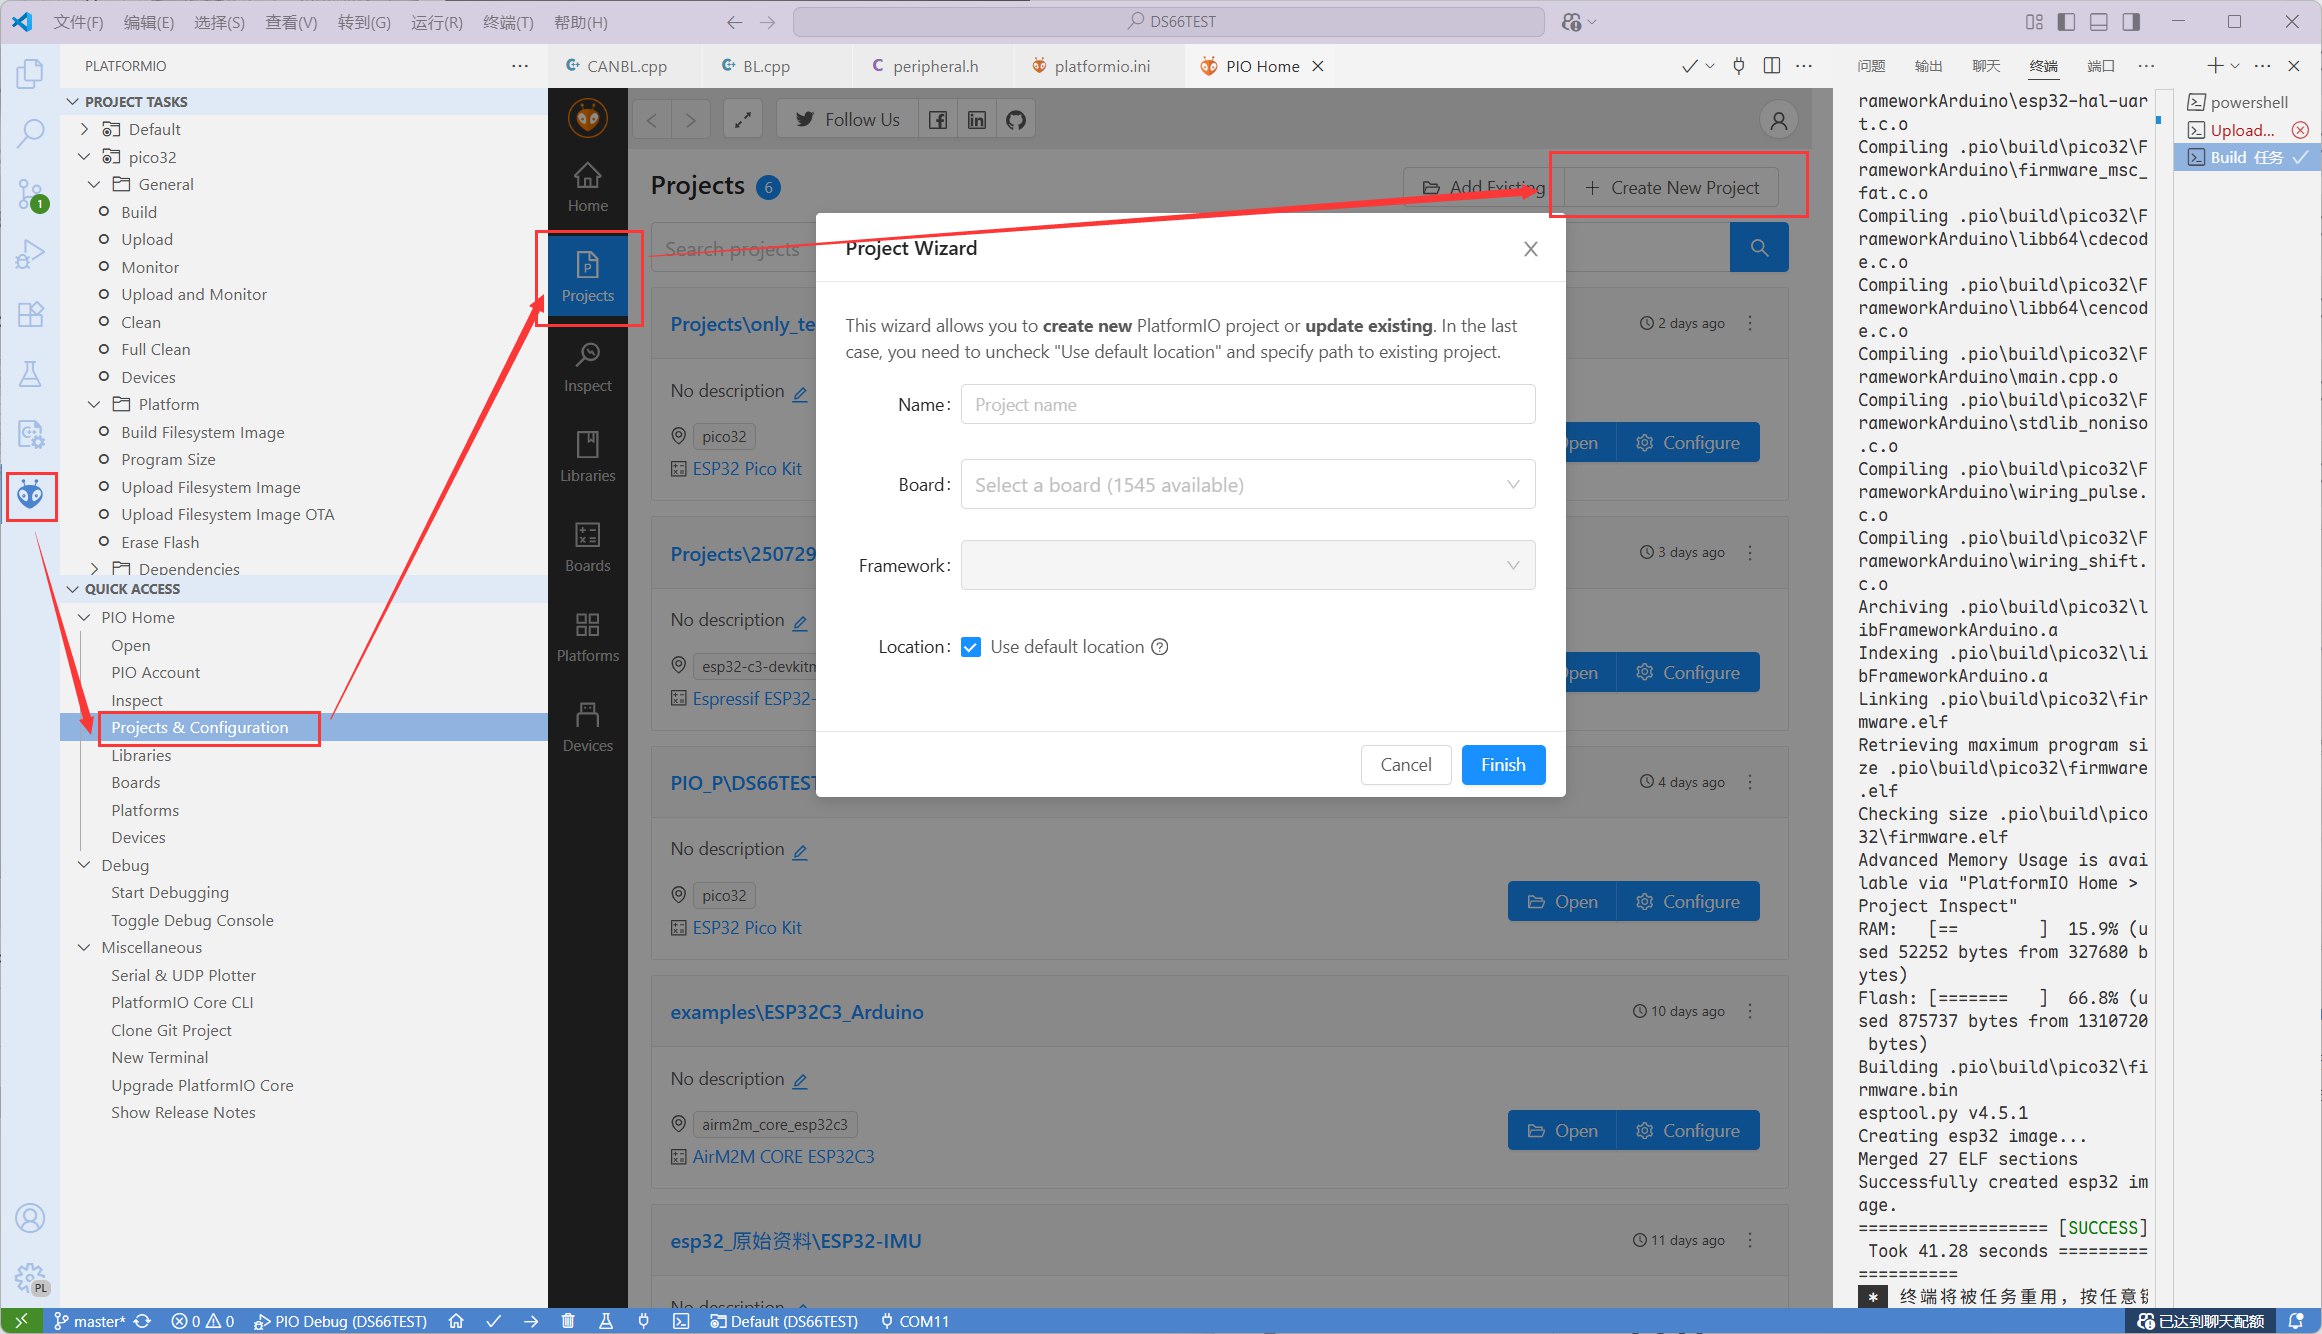
Task: Open the Manage gear icon
Action: tap(30, 1278)
